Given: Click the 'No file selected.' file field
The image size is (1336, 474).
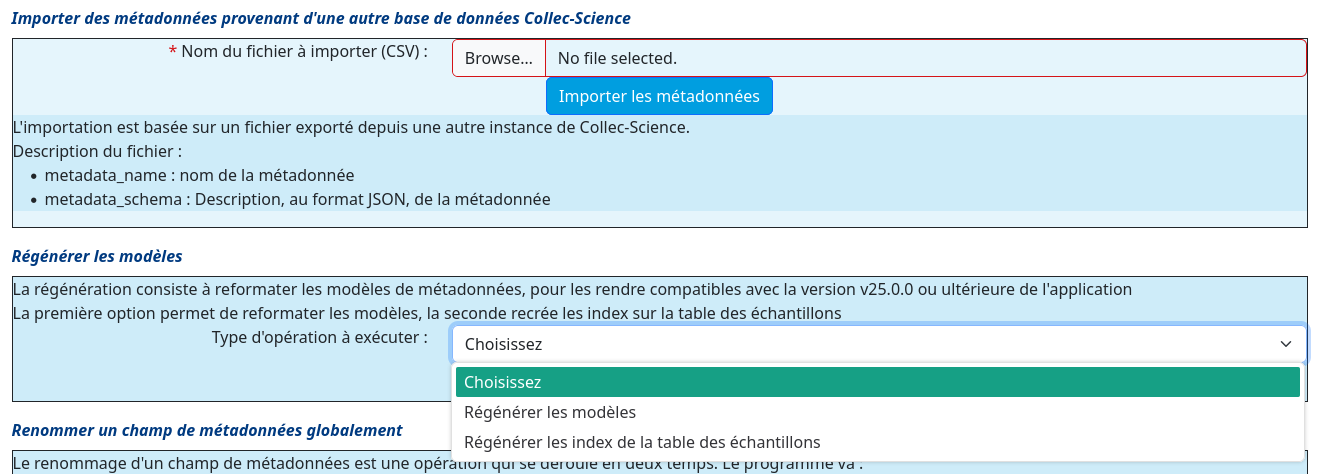Looking at the screenshot, I should [x=925, y=58].
